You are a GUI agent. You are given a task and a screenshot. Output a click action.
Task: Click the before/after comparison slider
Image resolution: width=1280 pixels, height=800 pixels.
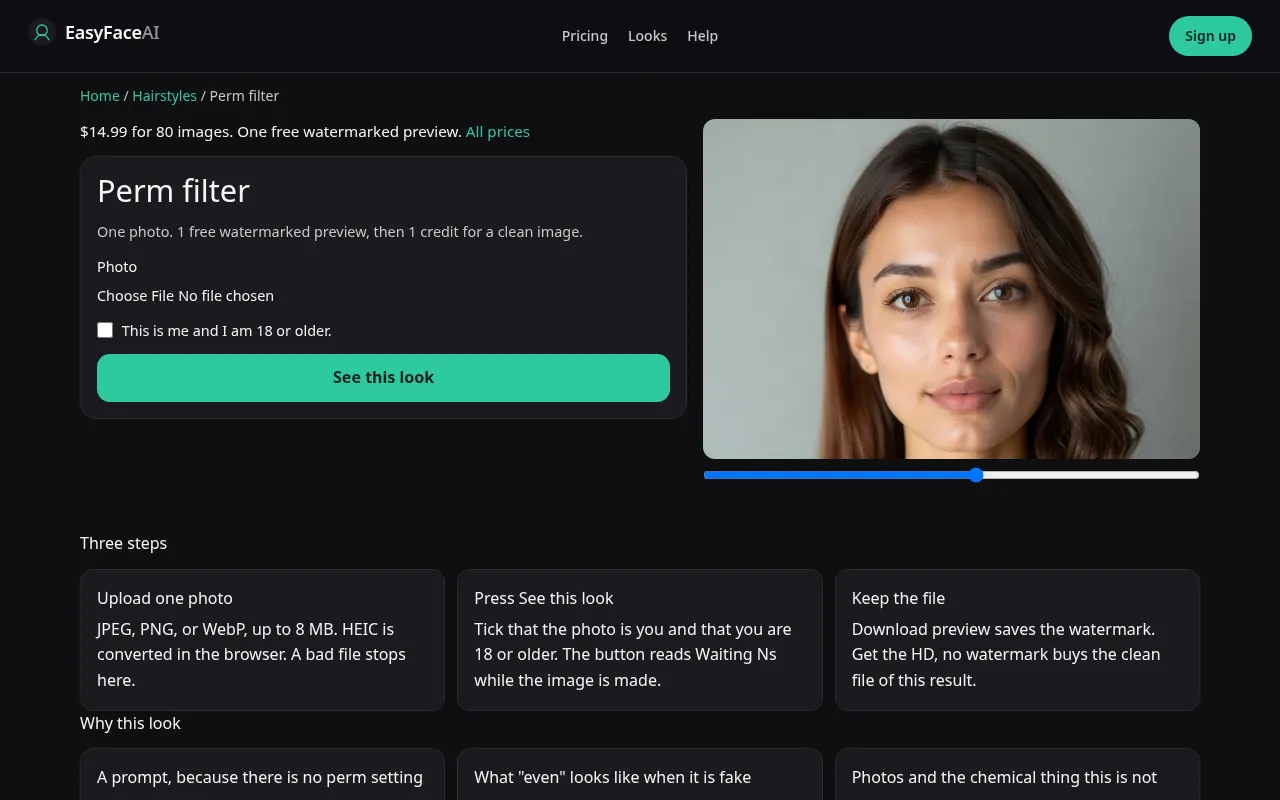point(951,475)
